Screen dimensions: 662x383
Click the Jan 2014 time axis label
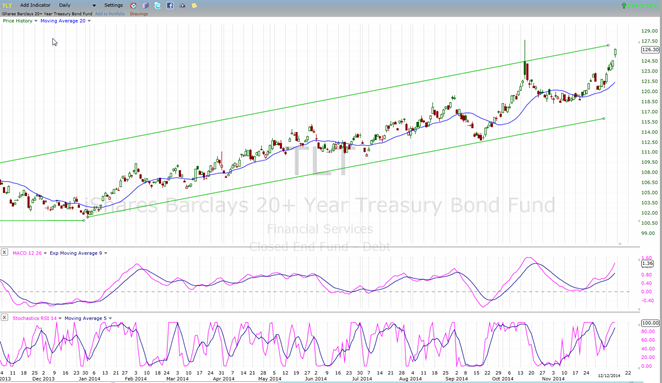[x=90, y=379]
